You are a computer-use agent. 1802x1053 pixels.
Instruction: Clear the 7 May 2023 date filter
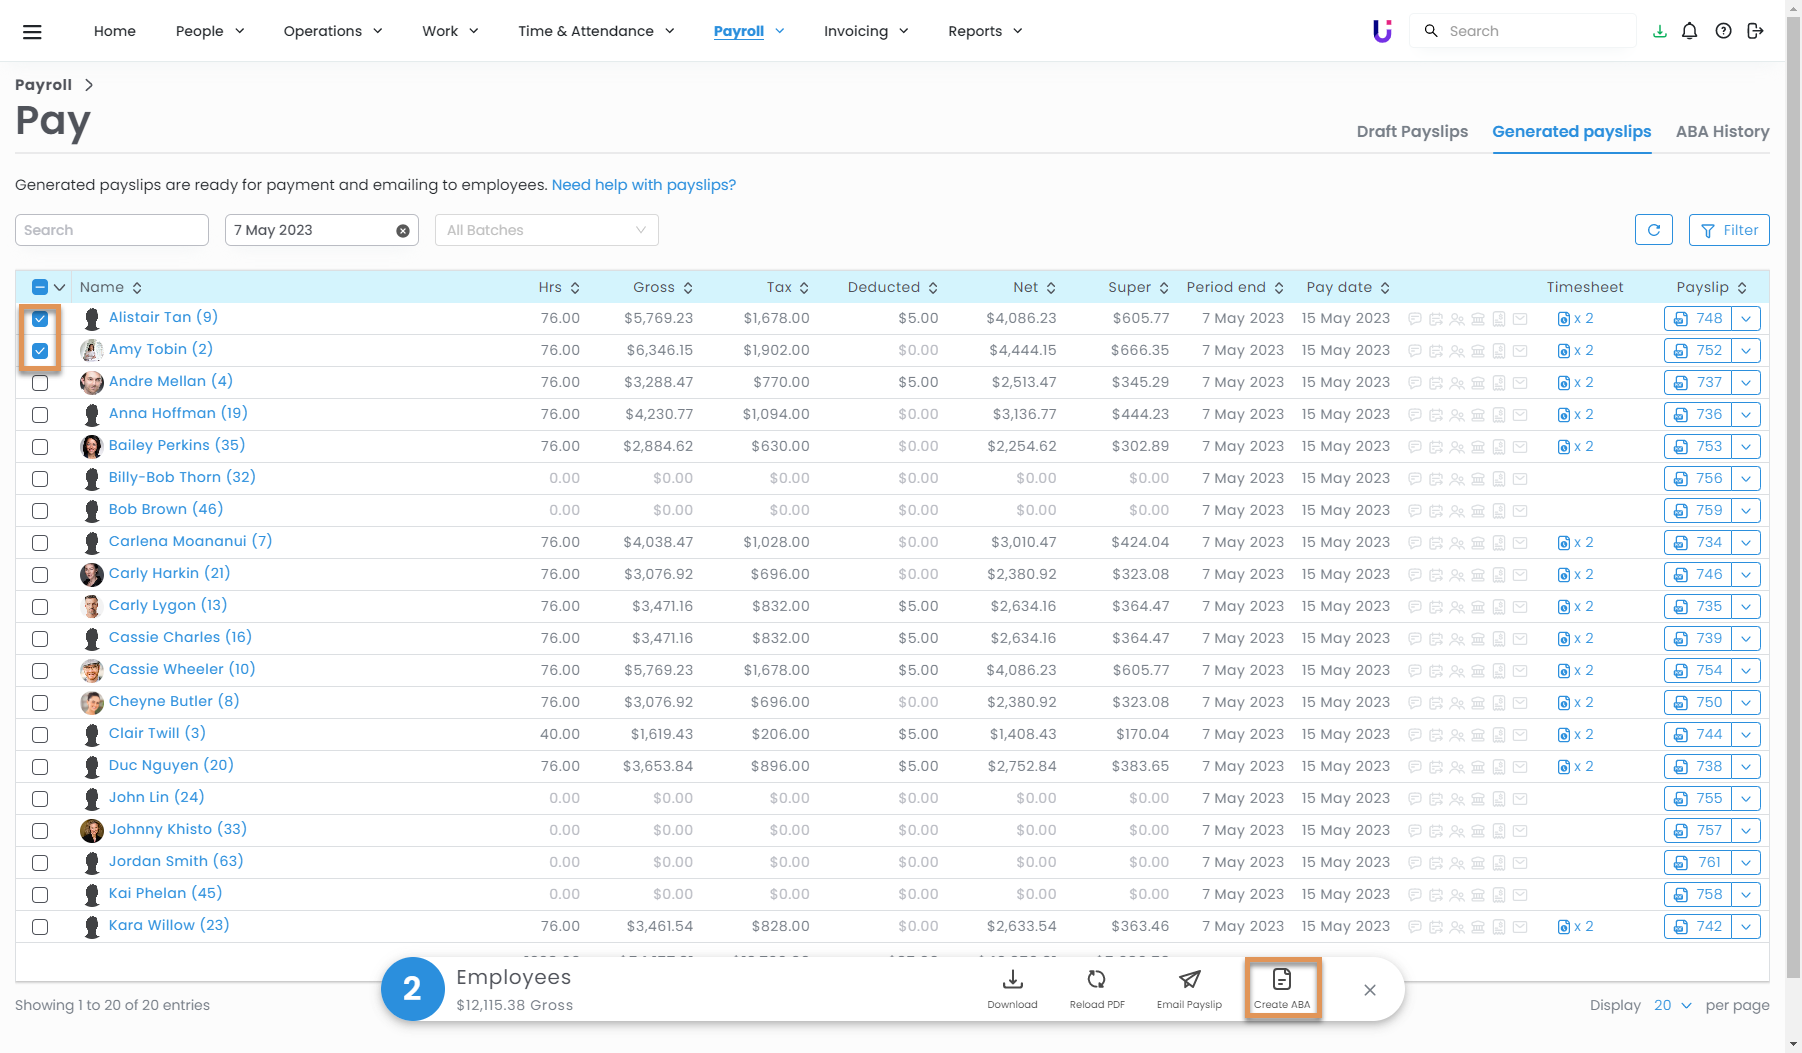403,231
